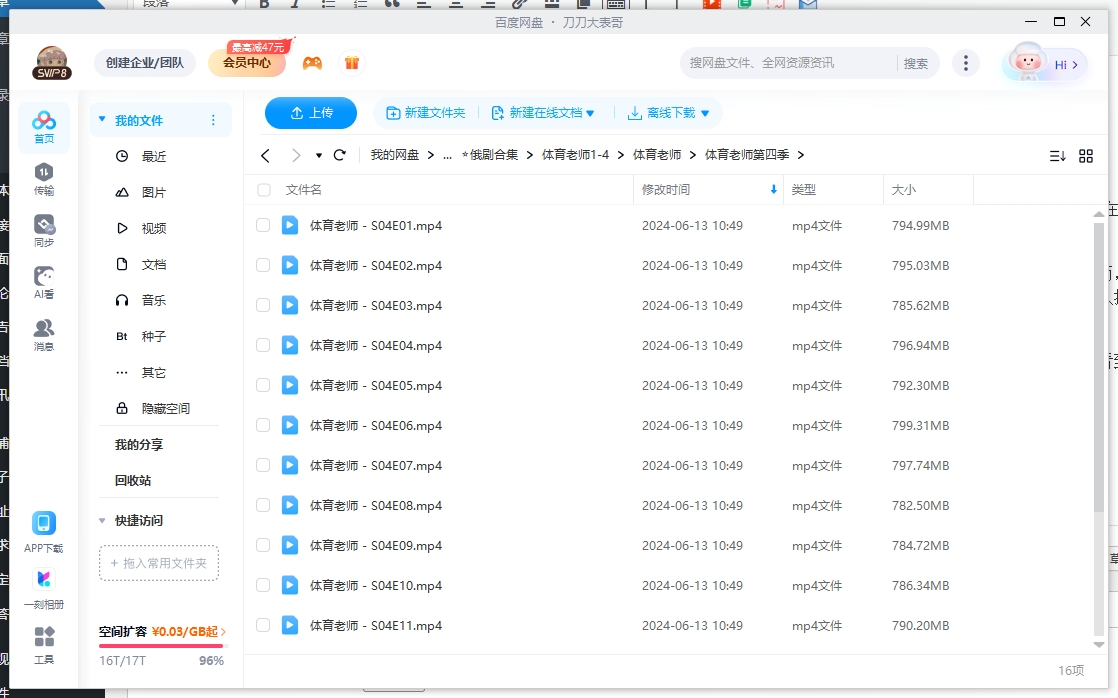Screen dimensions: 1118x698
Task: Switch to grid view layout
Action: [x=1086, y=155]
